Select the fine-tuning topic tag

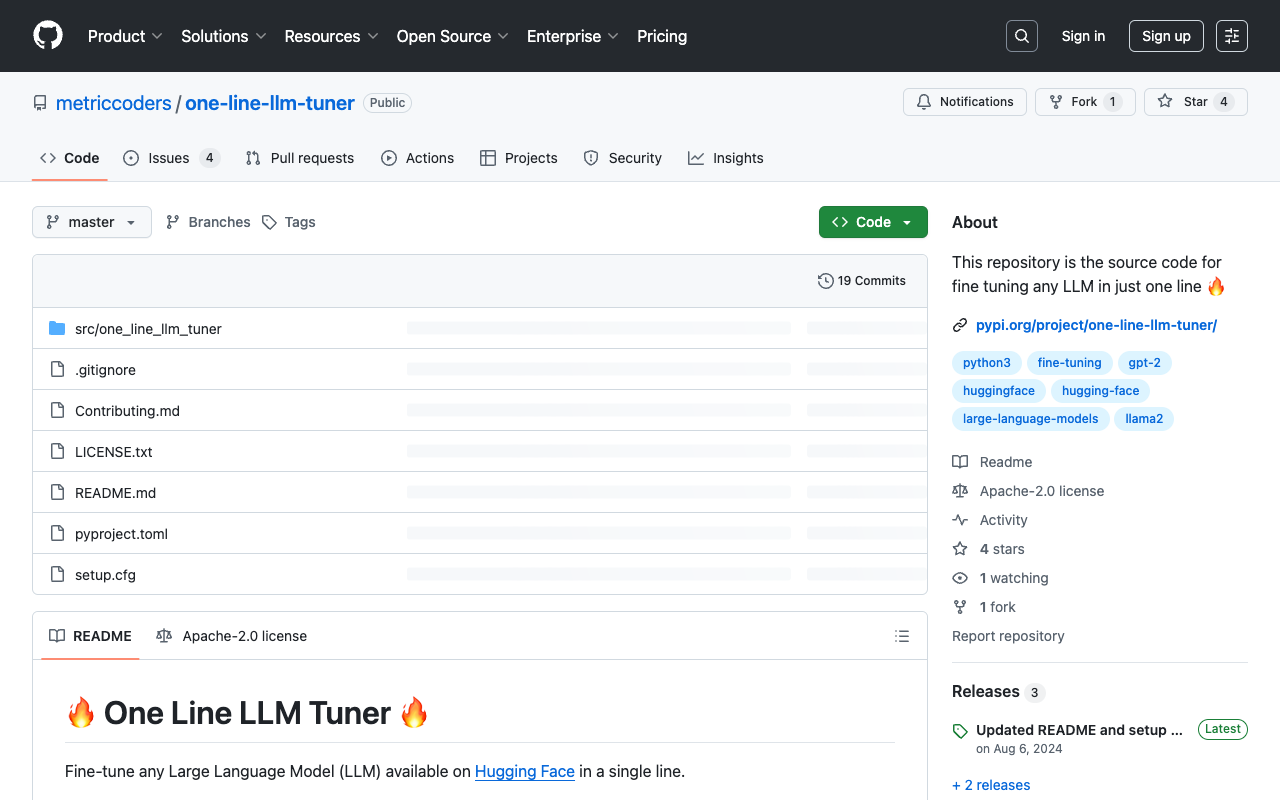pyautogui.click(x=1069, y=363)
